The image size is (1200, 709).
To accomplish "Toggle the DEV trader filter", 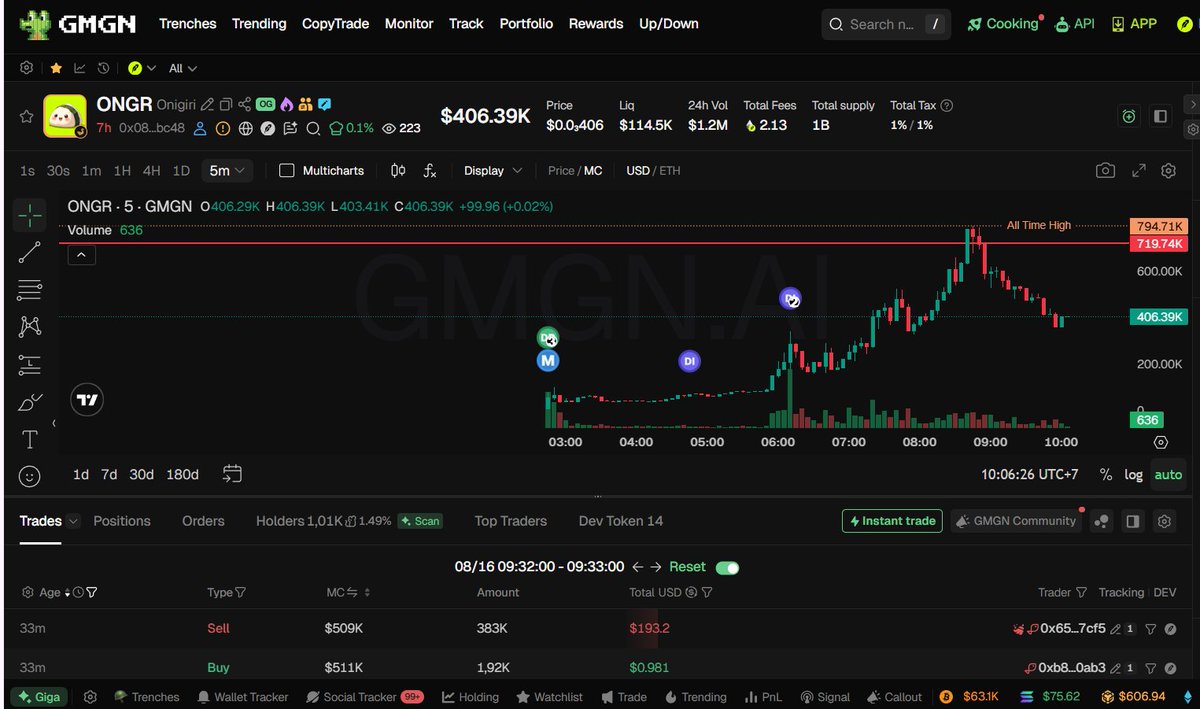I will [x=1165, y=592].
